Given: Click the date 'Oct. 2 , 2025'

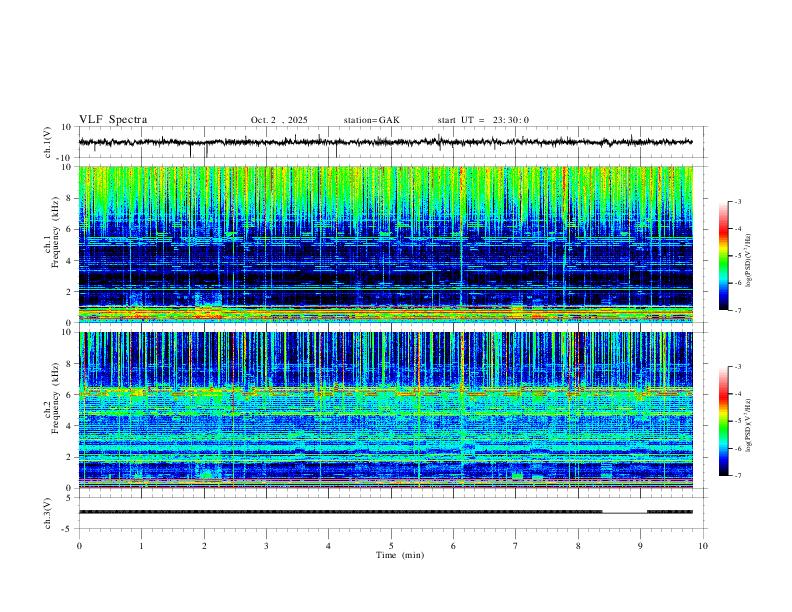Looking at the screenshot, I should (x=279, y=120).
